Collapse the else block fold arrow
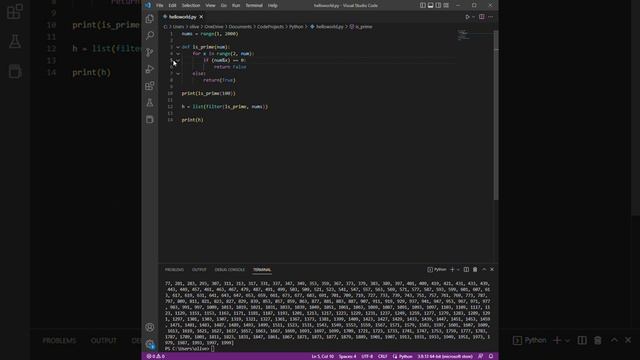The width and height of the screenshot is (640, 360). 178,73
